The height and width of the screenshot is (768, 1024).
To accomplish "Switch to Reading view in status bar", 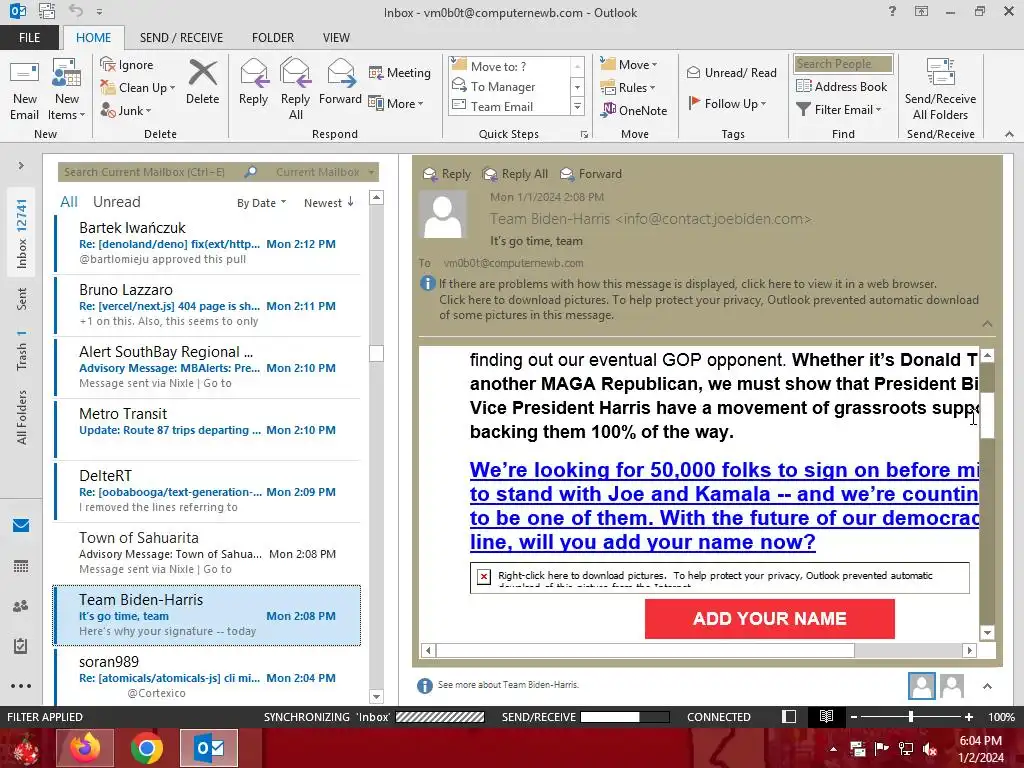I will coord(826,716).
